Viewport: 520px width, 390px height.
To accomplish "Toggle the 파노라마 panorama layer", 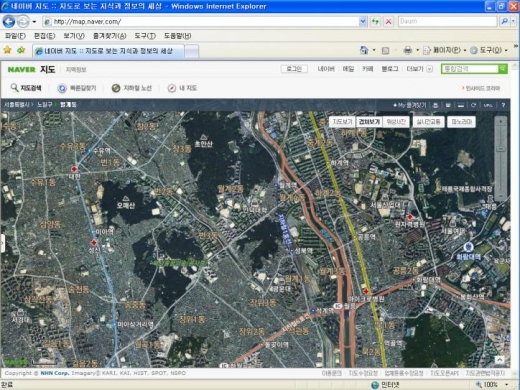I will pos(461,122).
